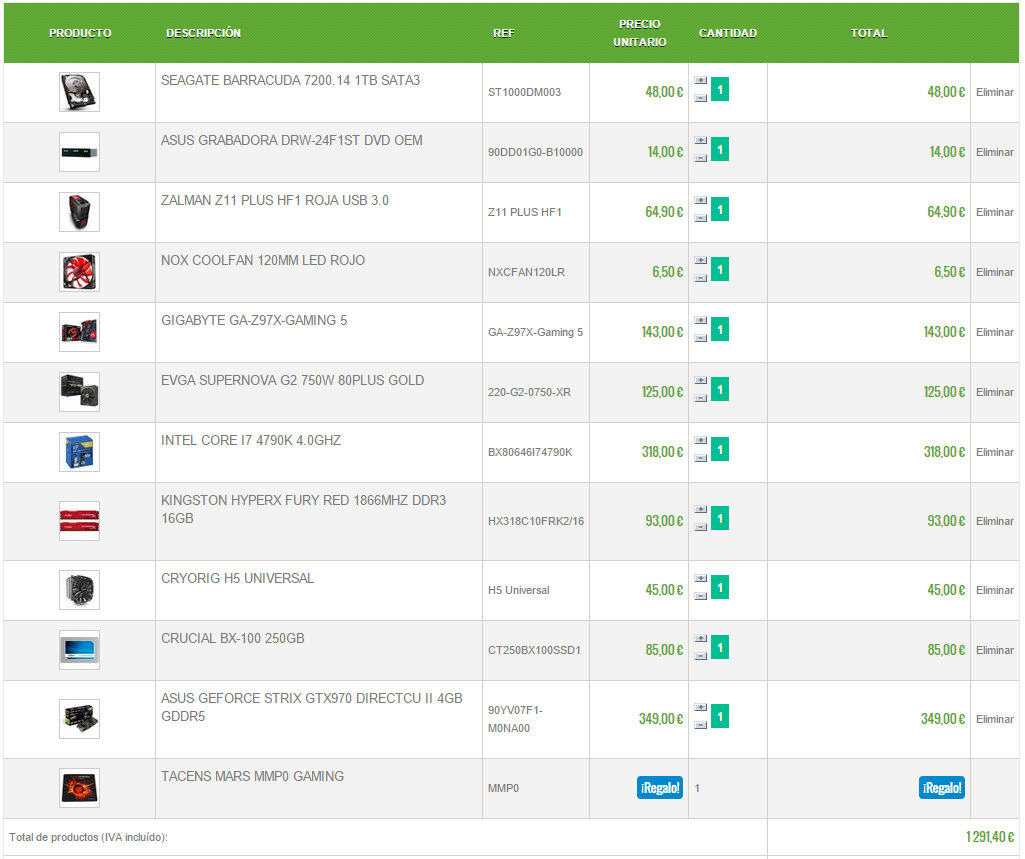Click the DESCRIPCIÓN column header
1025x859 pixels.
click(203, 33)
